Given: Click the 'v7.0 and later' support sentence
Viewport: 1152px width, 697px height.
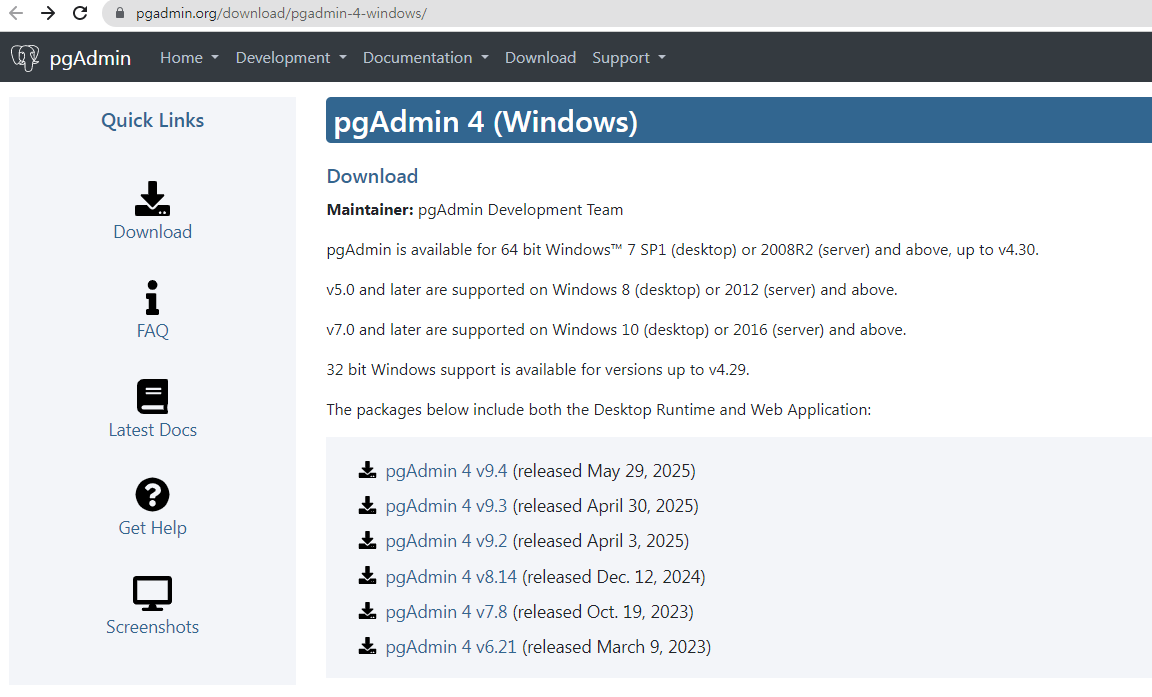Looking at the screenshot, I should 616,331.
